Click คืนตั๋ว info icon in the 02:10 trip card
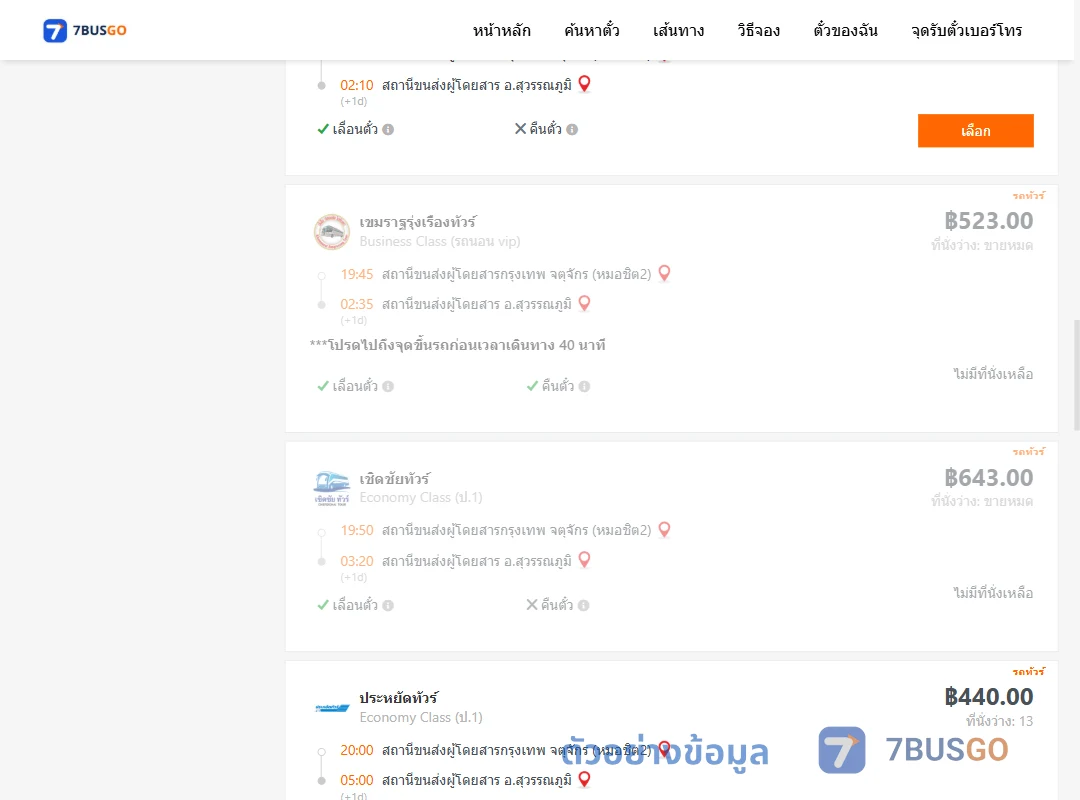The height and width of the screenshot is (800, 1080). (572, 130)
